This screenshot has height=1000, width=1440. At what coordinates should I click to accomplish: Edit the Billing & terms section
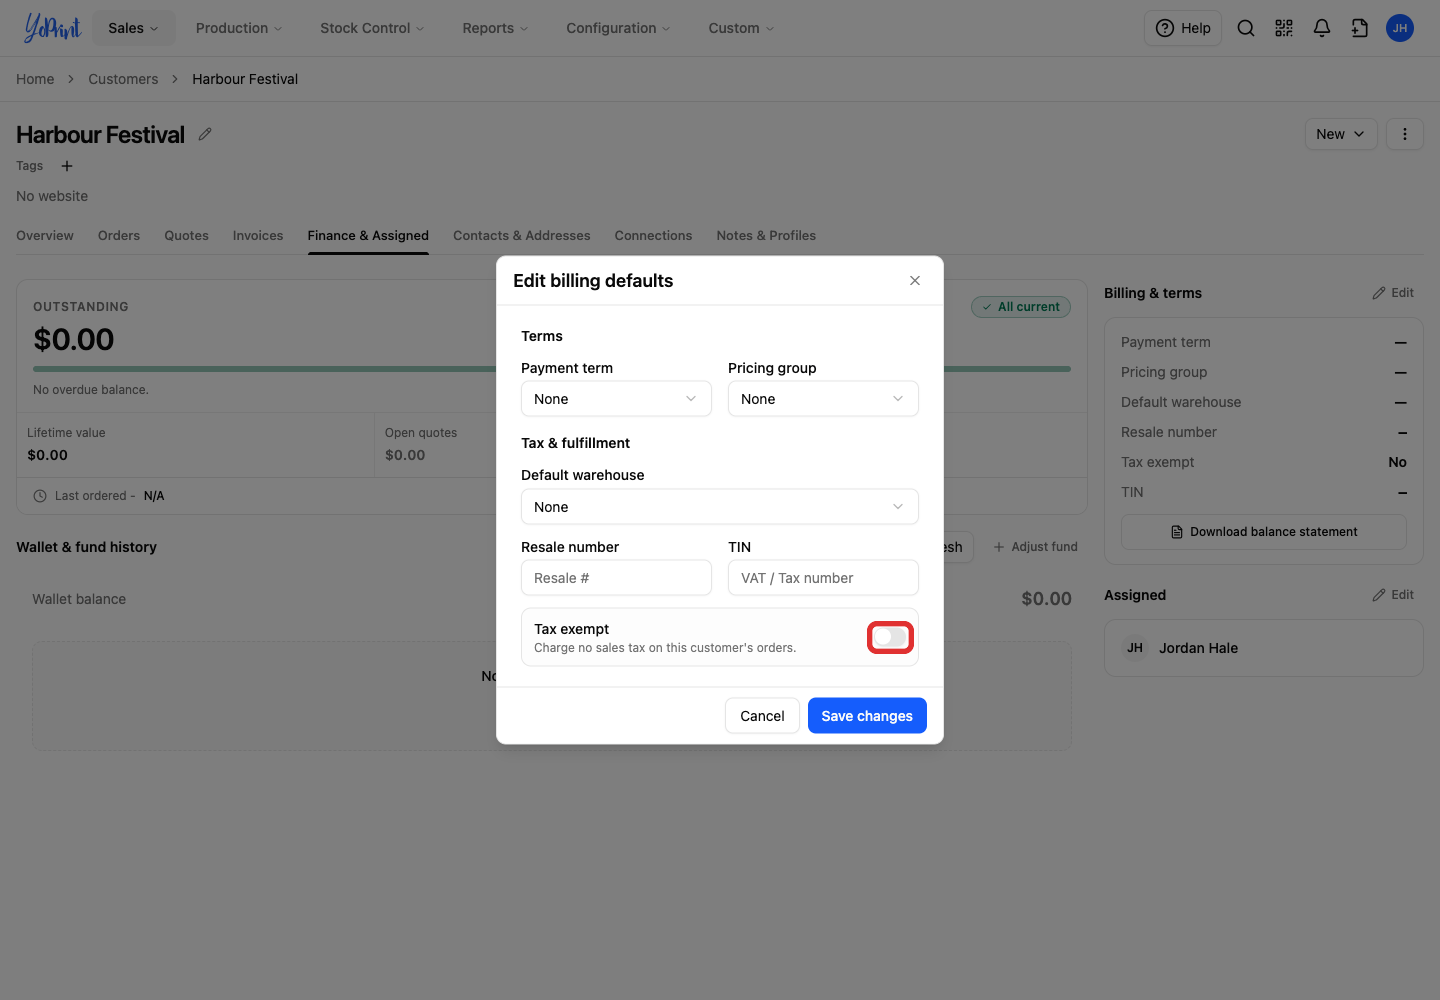[x=1393, y=293]
